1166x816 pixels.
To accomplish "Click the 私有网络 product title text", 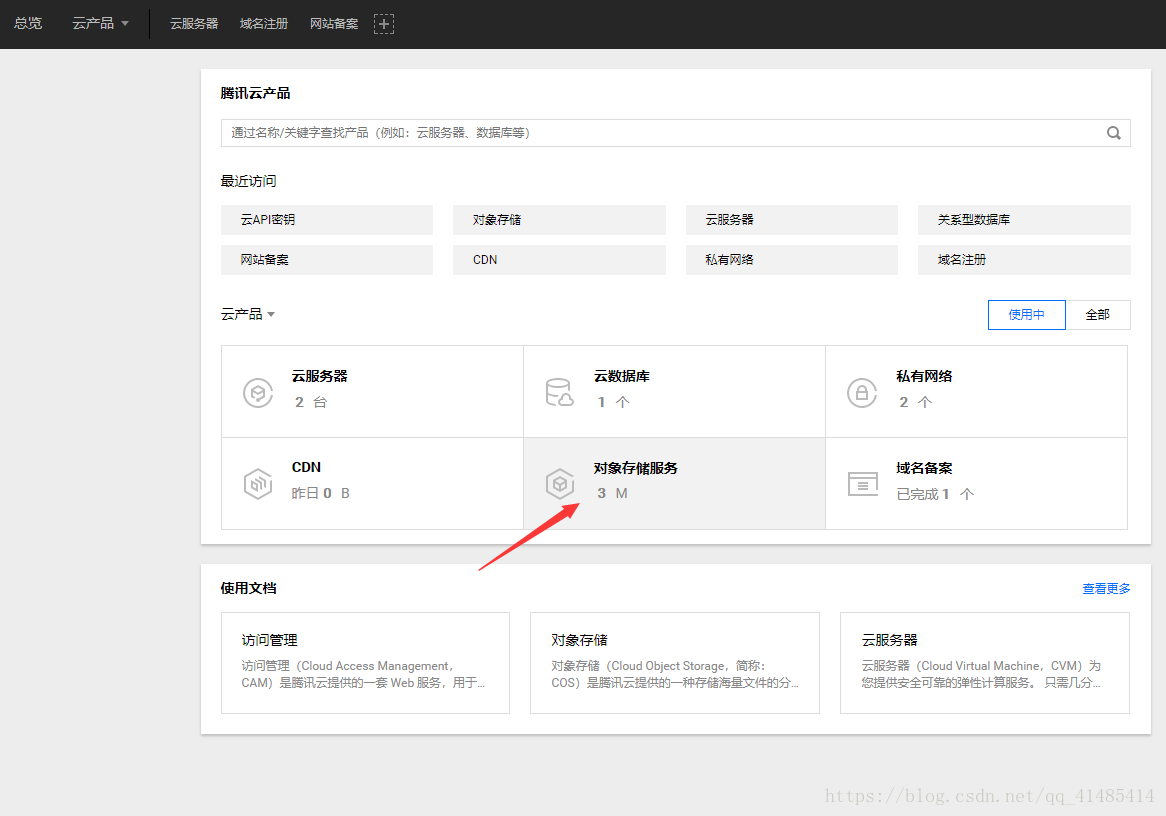I will 924,376.
